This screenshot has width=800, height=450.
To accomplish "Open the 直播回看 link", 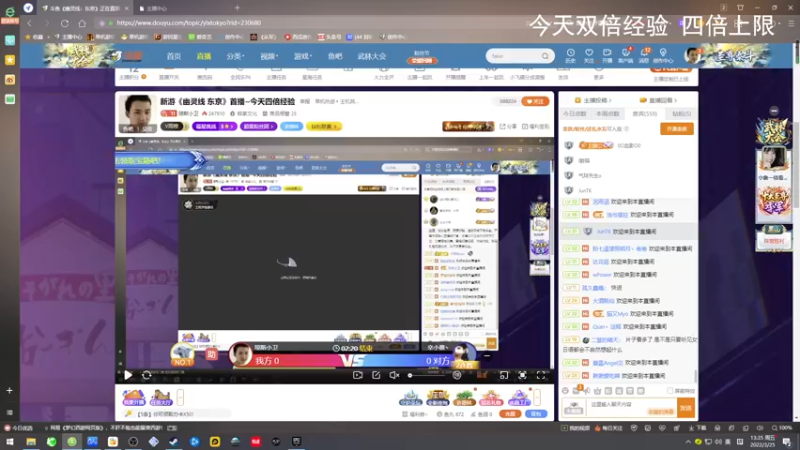I will [658, 100].
